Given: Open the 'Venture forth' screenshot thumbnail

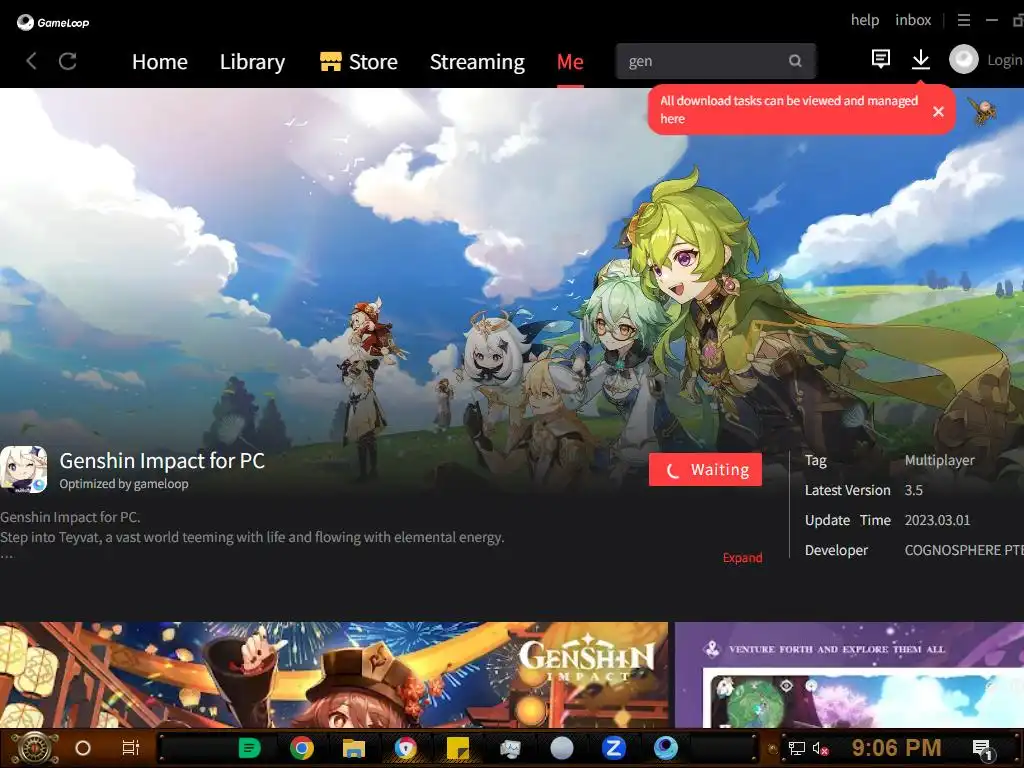Looking at the screenshot, I should pyautogui.click(x=849, y=675).
